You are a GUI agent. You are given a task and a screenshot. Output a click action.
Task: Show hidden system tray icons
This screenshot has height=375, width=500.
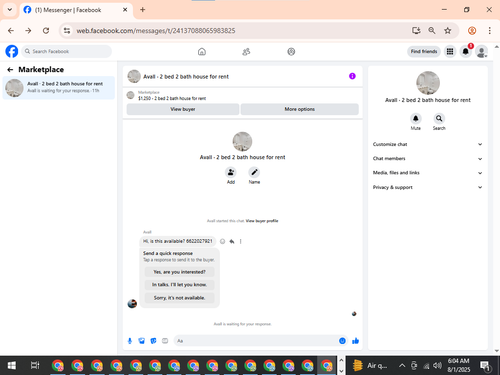click(x=402, y=366)
